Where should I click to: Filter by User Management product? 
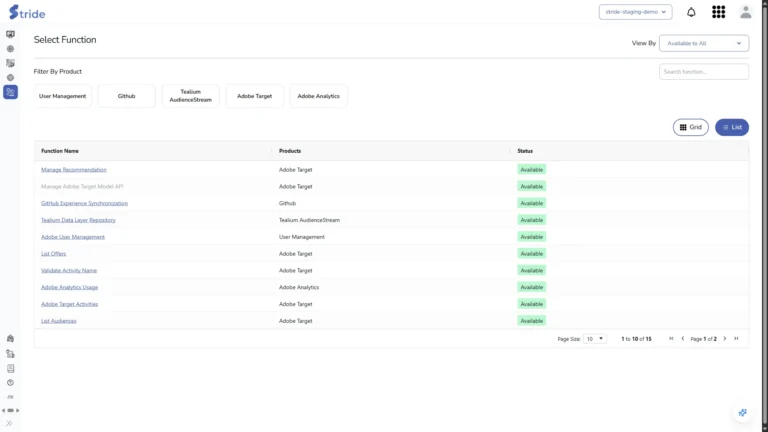63,96
